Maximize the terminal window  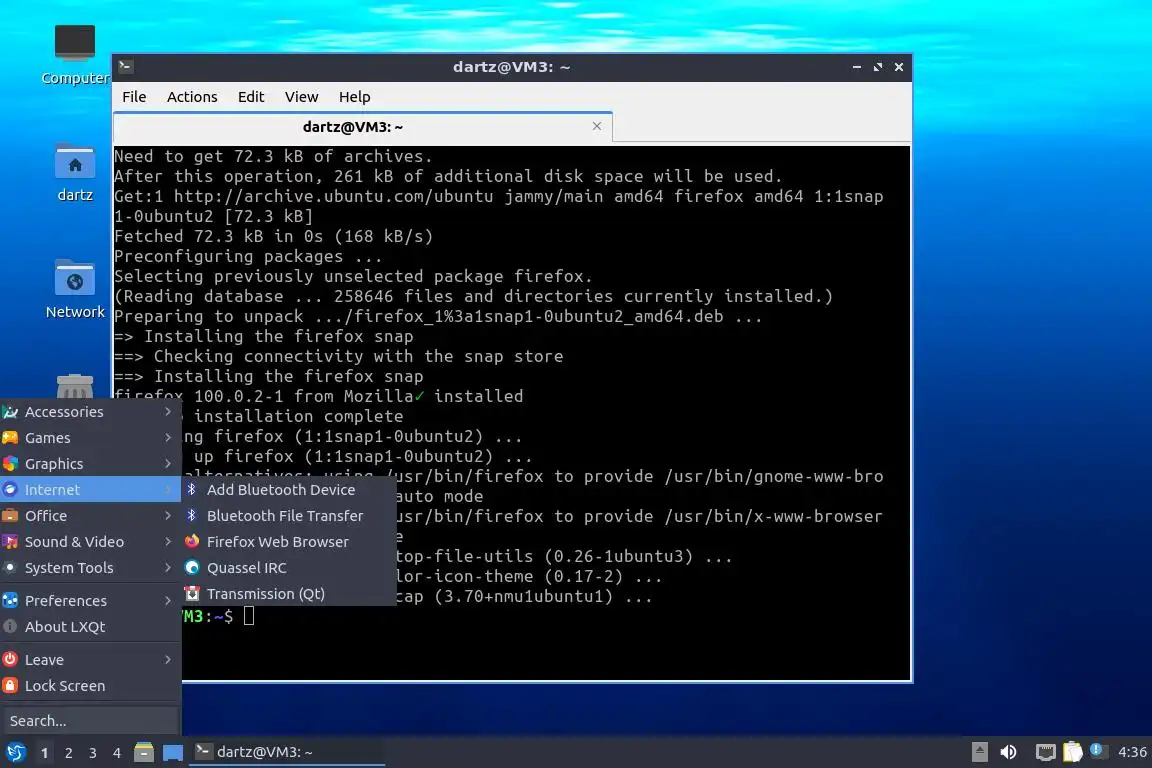click(878, 67)
